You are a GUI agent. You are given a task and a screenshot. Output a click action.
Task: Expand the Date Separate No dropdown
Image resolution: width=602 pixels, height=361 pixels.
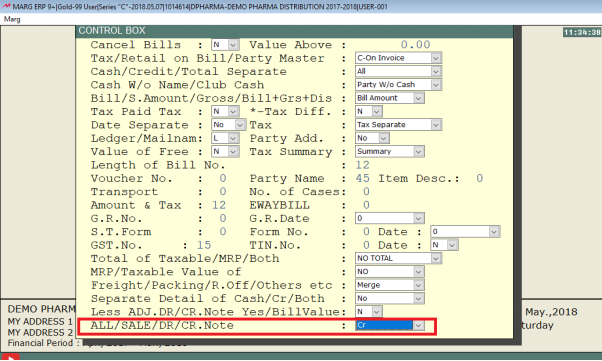[229, 125]
